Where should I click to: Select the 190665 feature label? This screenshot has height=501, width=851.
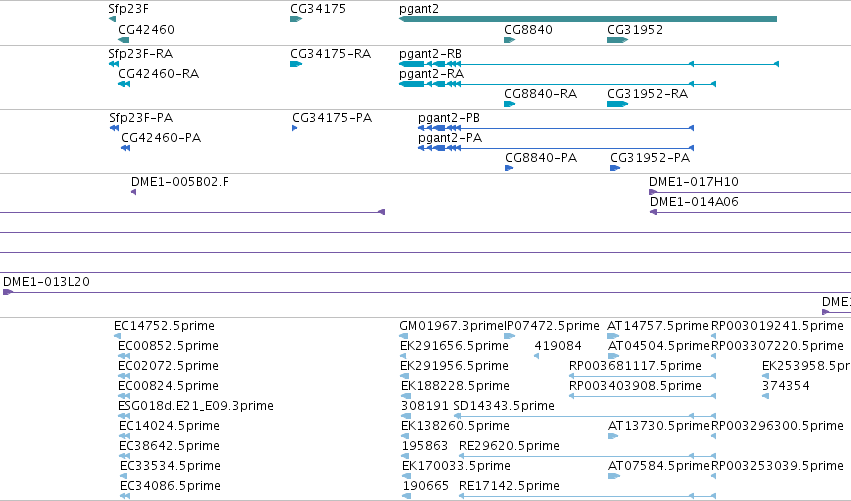426,486
